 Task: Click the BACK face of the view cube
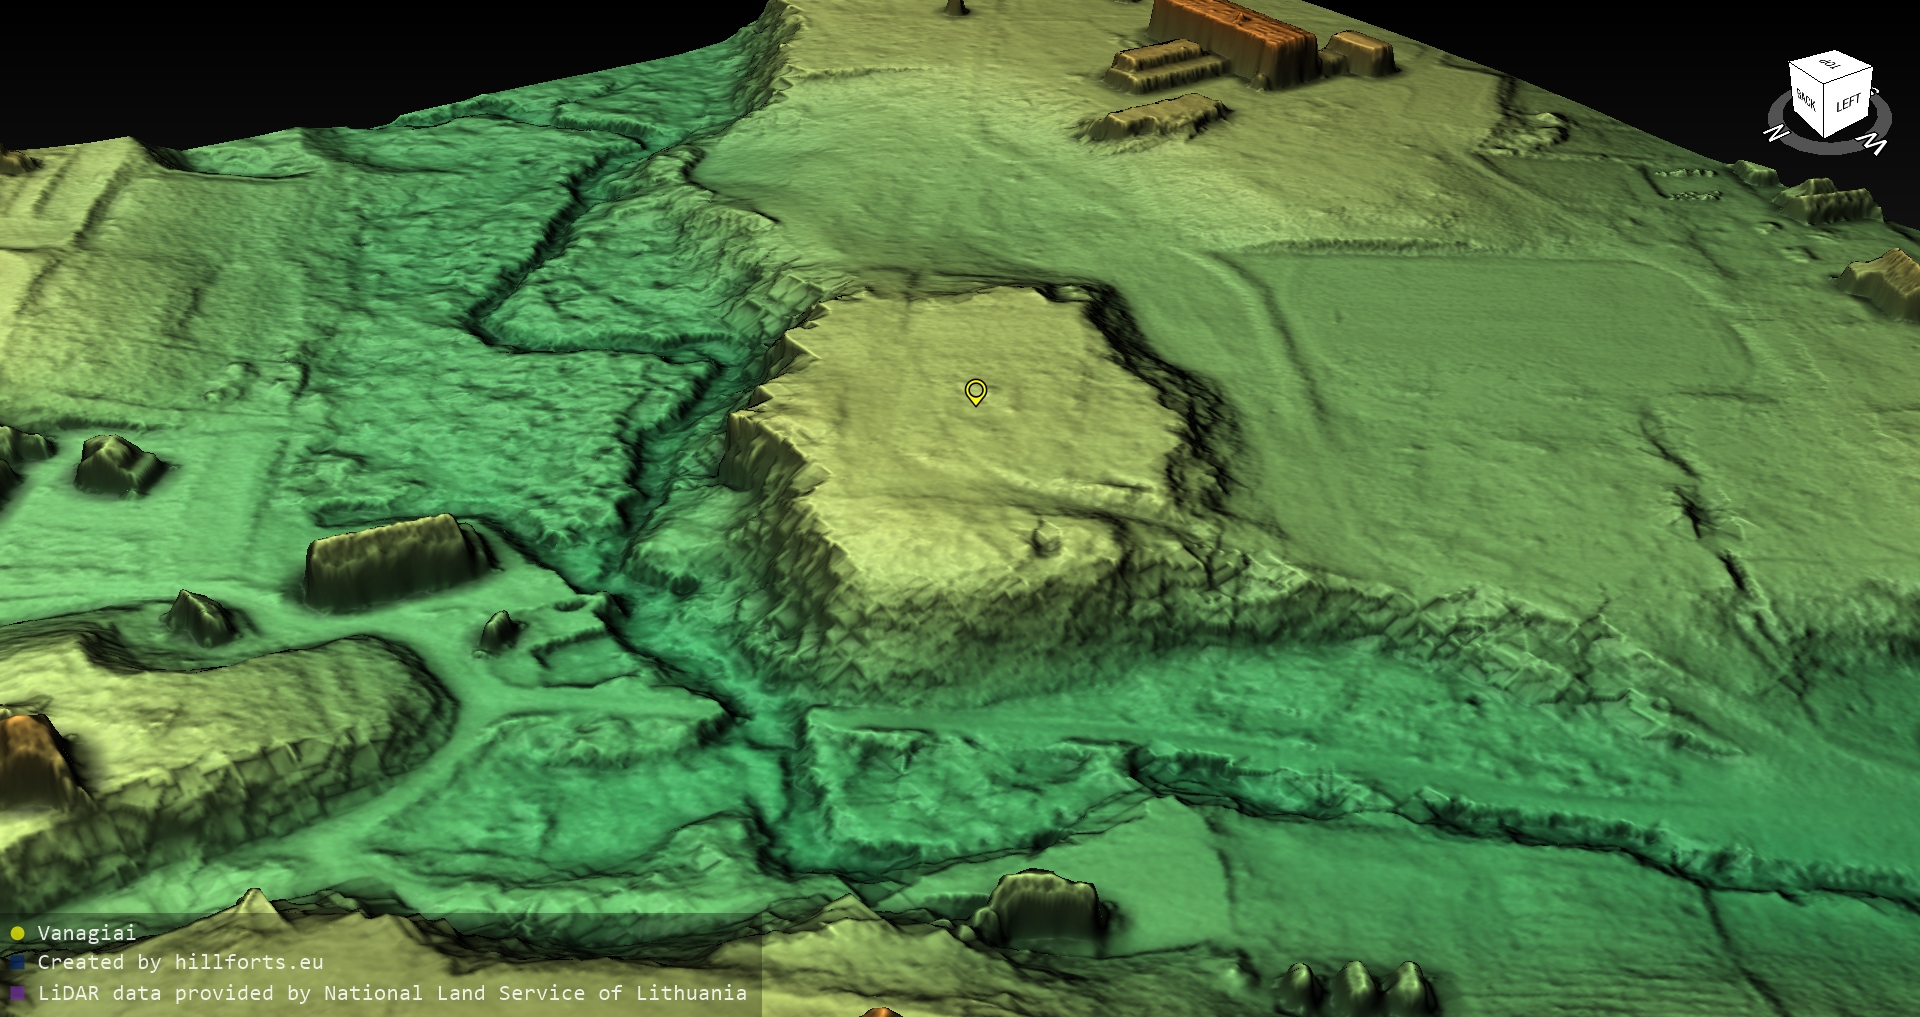(1806, 99)
